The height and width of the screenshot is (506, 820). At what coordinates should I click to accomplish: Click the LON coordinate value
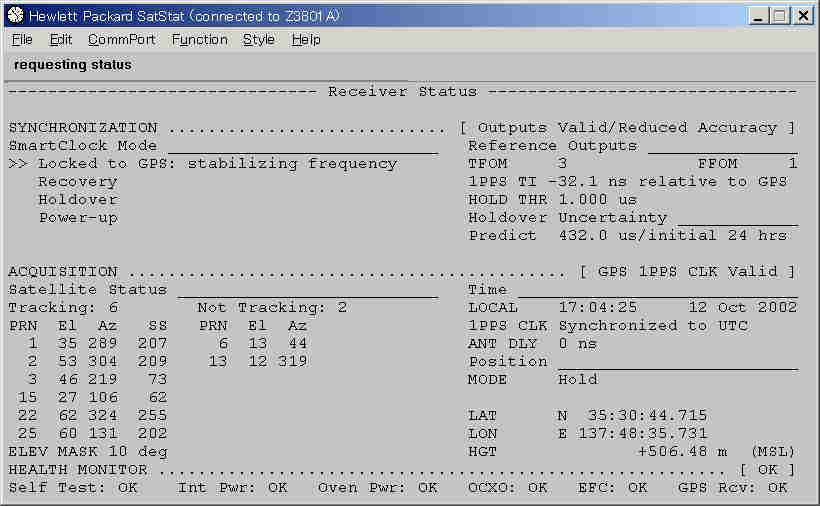(x=632, y=434)
